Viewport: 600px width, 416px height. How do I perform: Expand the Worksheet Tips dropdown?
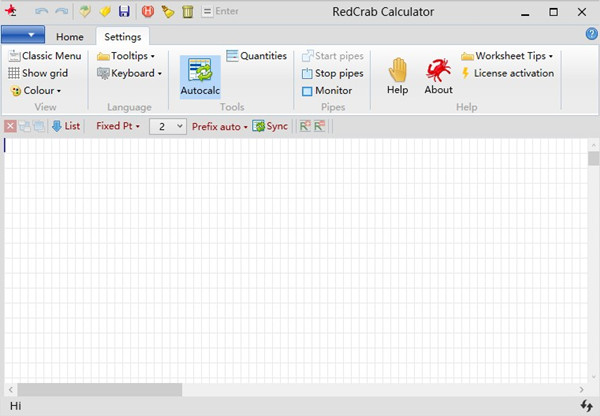point(507,56)
